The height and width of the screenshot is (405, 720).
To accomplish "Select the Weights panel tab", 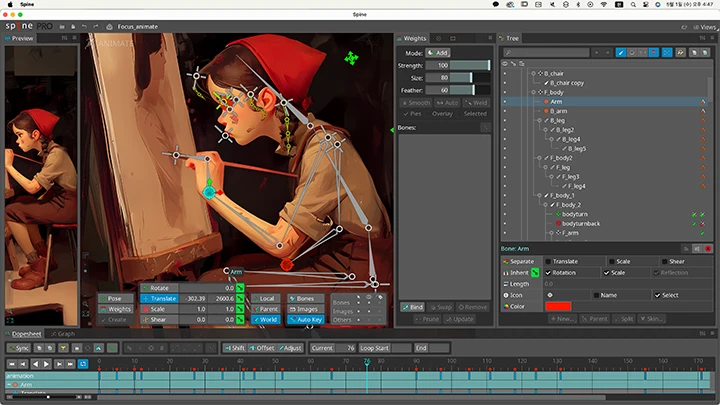I will tap(412, 39).
